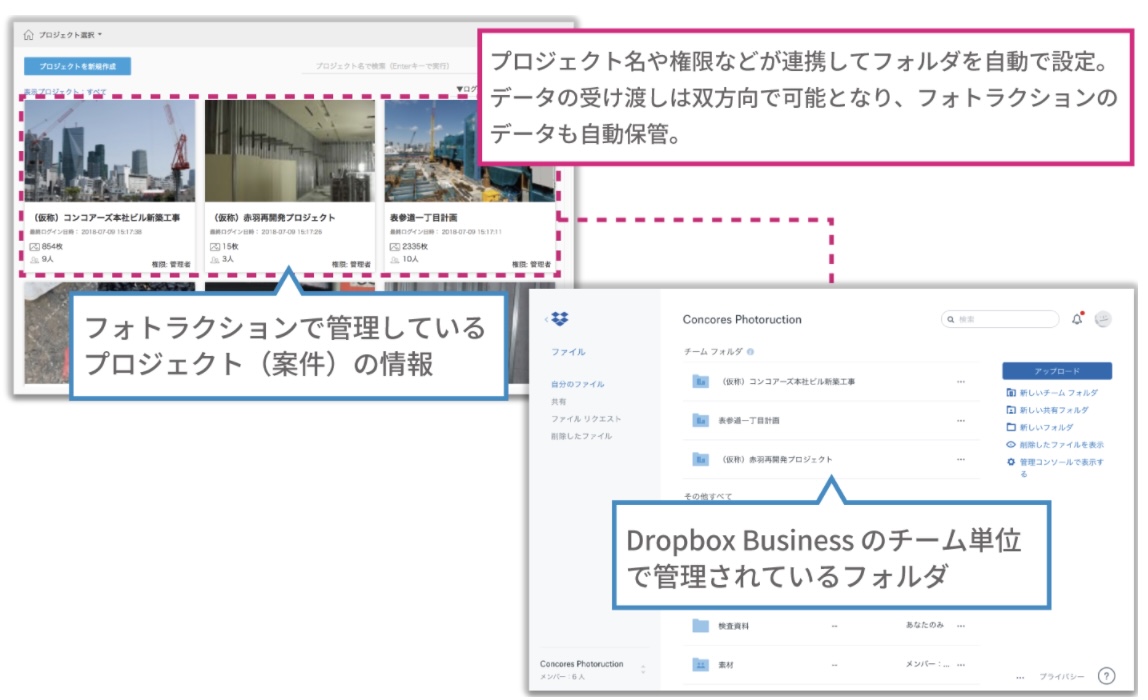Click the プライバシー footer link
Viewport: 1148px width, 700px height.
tap(1062, 677)
